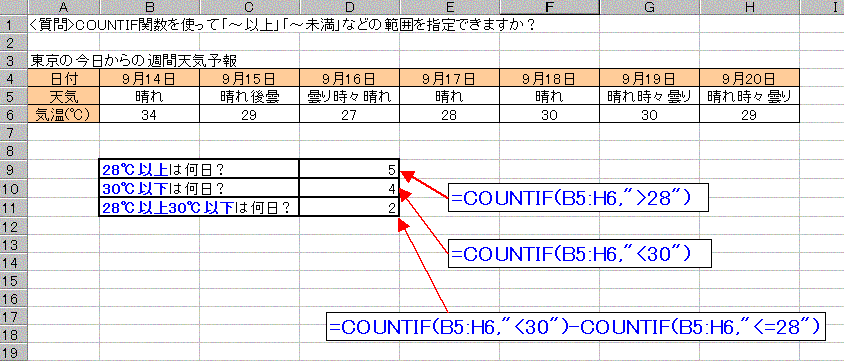
Task: Click the 28℃以上30℃以下は何日？ label cell
Action: [199, 207]
